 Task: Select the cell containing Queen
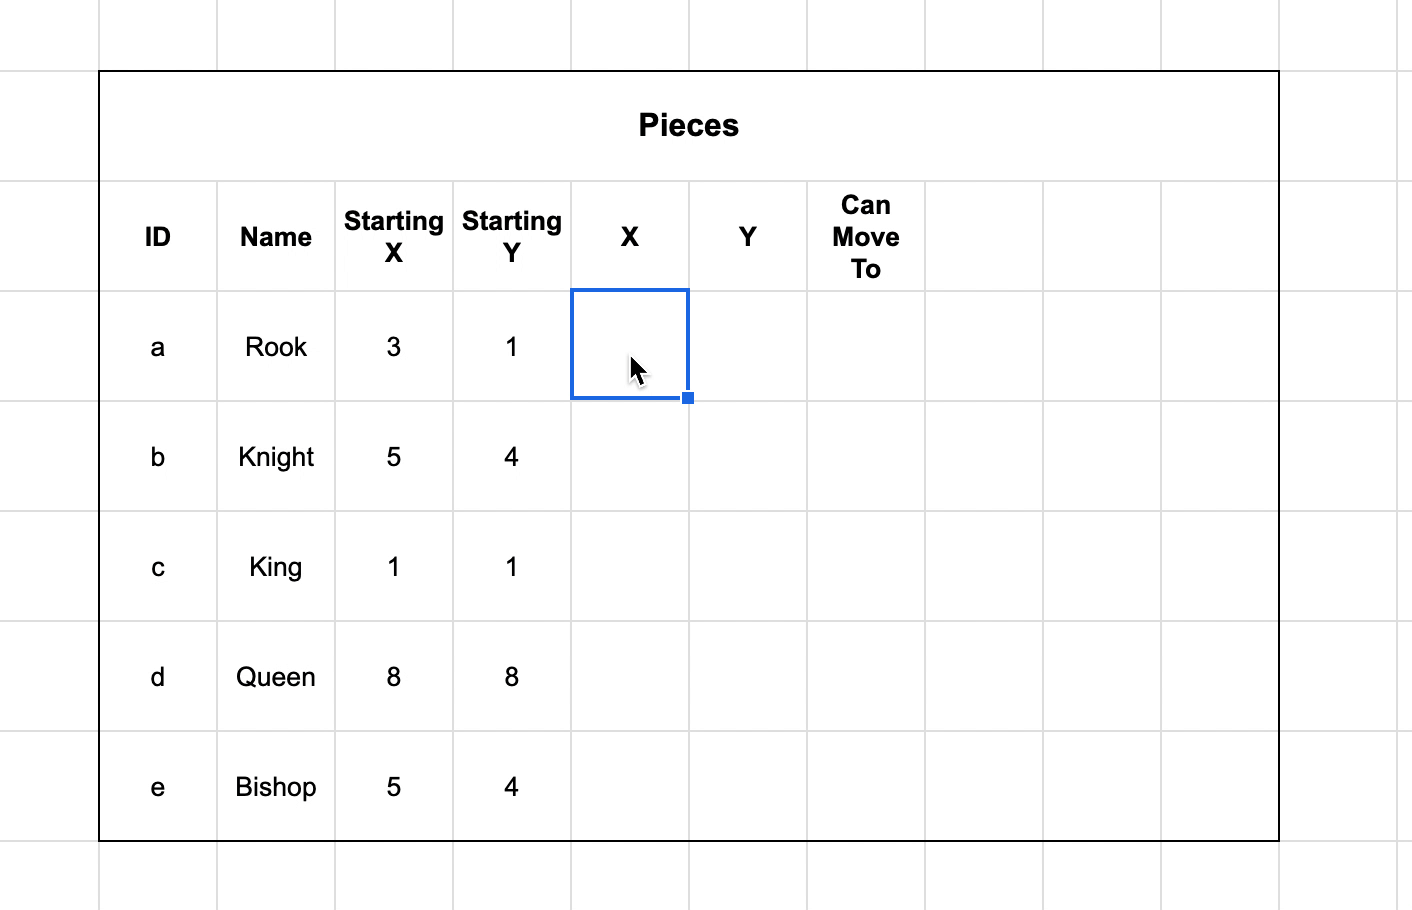[276, 677]
